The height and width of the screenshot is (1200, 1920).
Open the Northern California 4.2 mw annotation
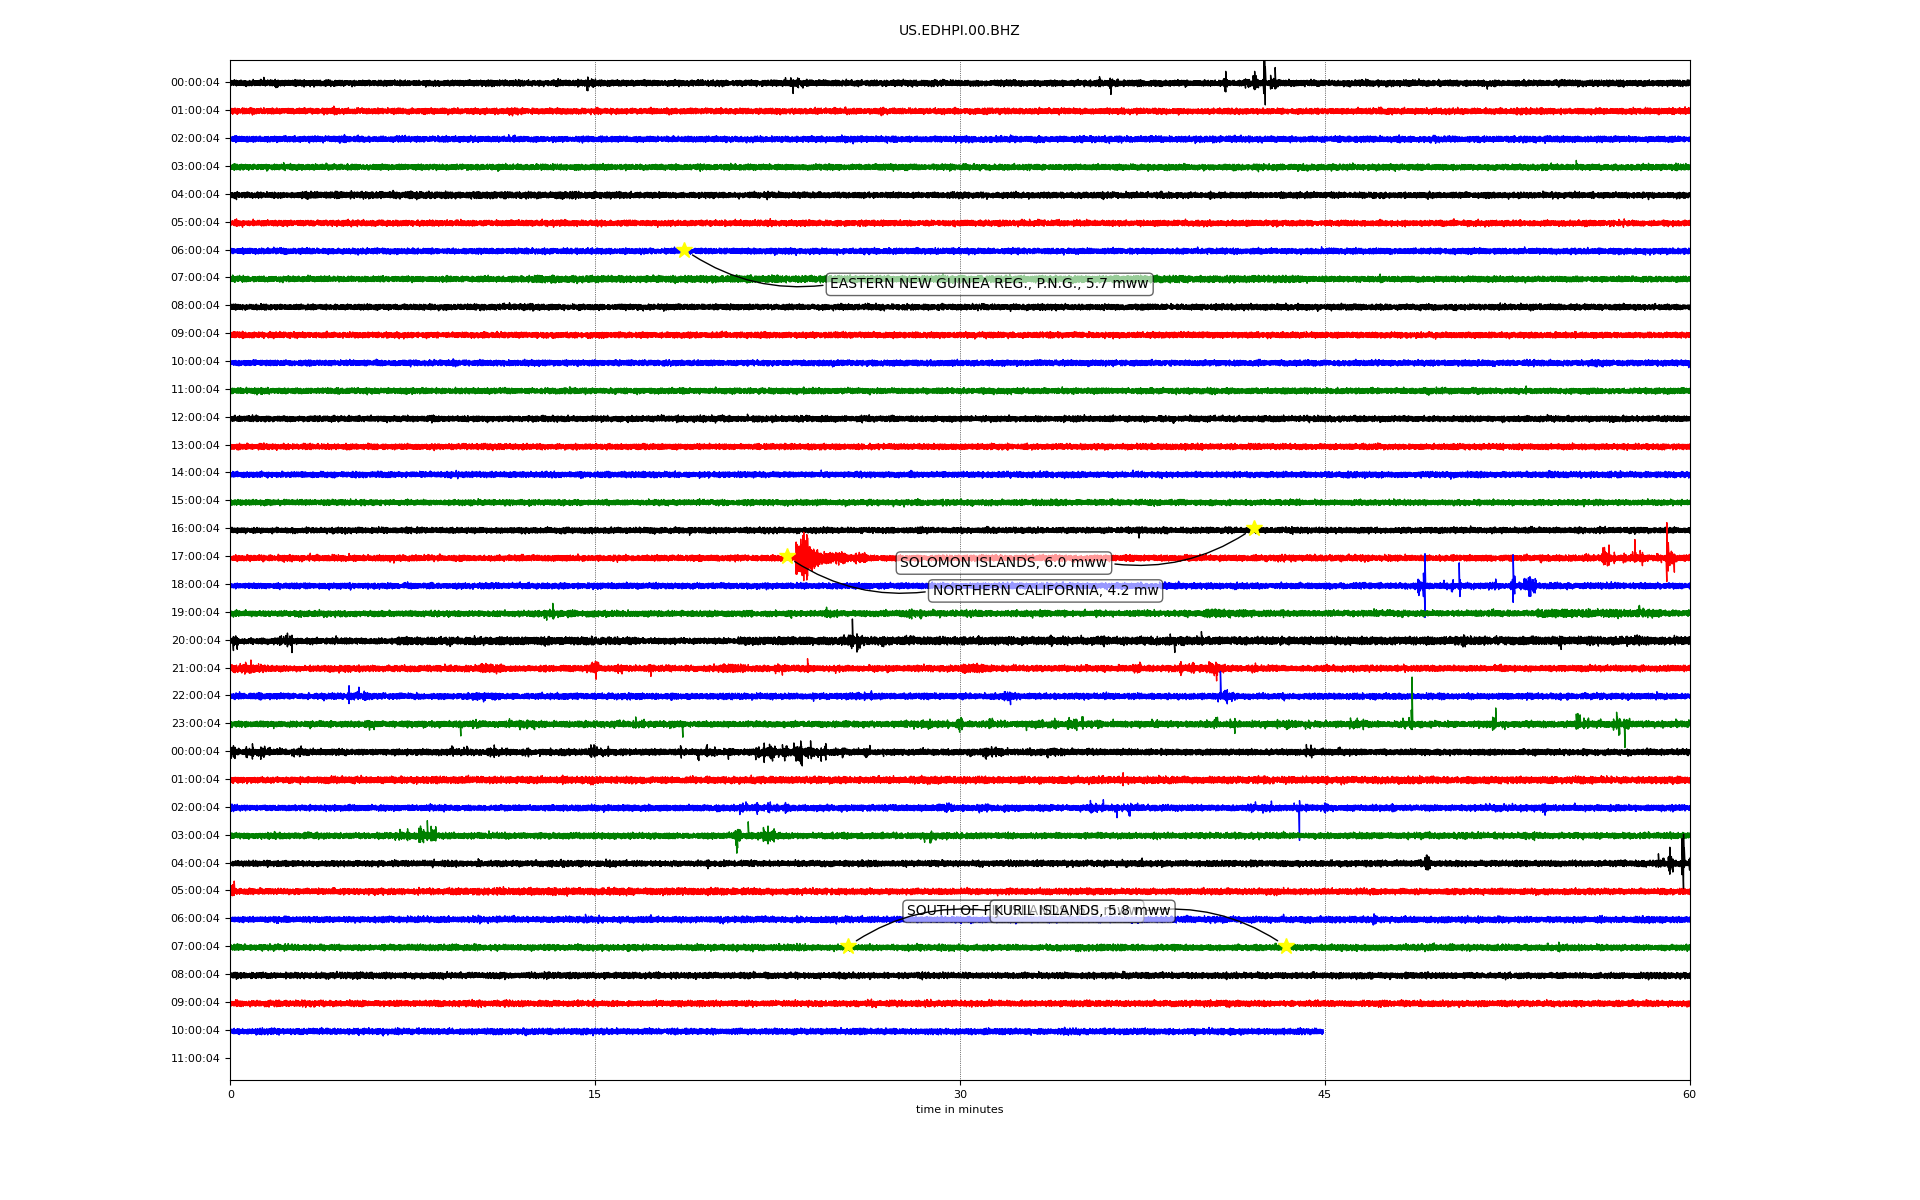pyautogui.click(x=1045, y=591)
